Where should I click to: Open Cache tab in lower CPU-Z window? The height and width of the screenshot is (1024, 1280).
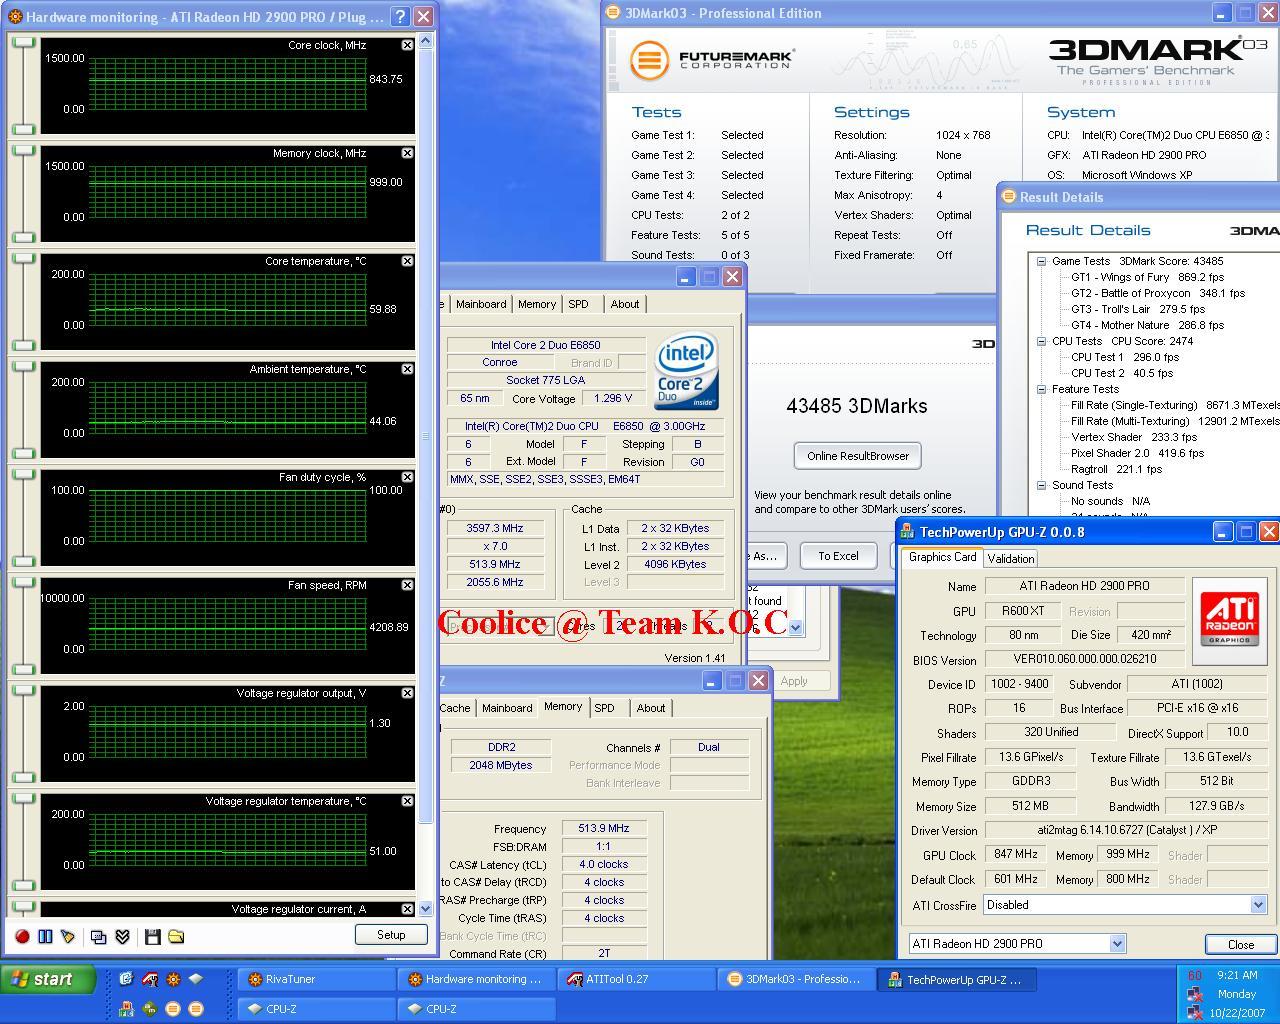point(454,708)
